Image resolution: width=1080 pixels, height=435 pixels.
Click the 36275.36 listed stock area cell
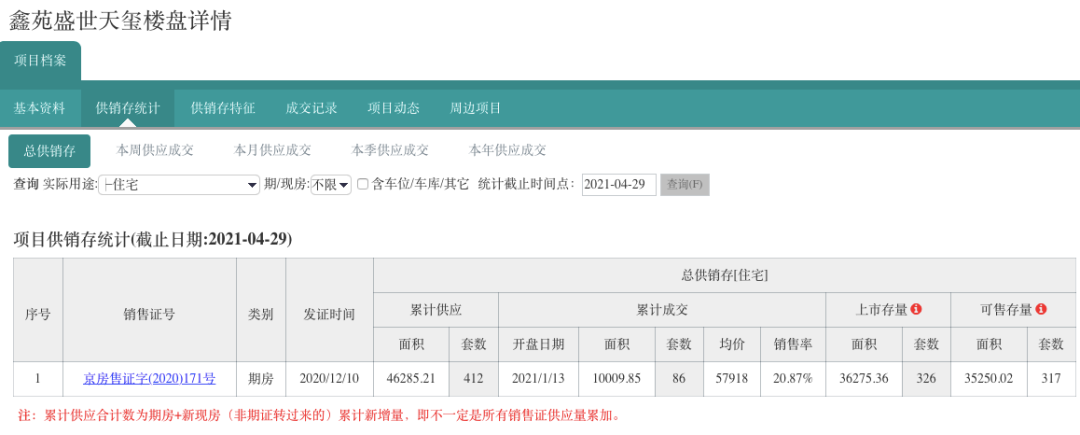[x=864, y=379]
